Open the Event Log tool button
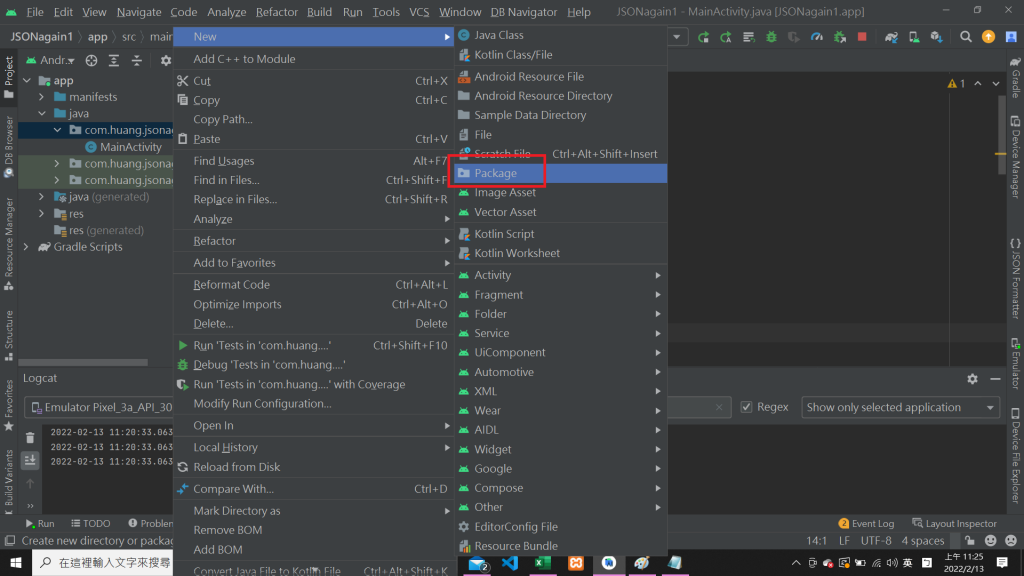This screenshot has height=576, width=1024. pos(866,524)
